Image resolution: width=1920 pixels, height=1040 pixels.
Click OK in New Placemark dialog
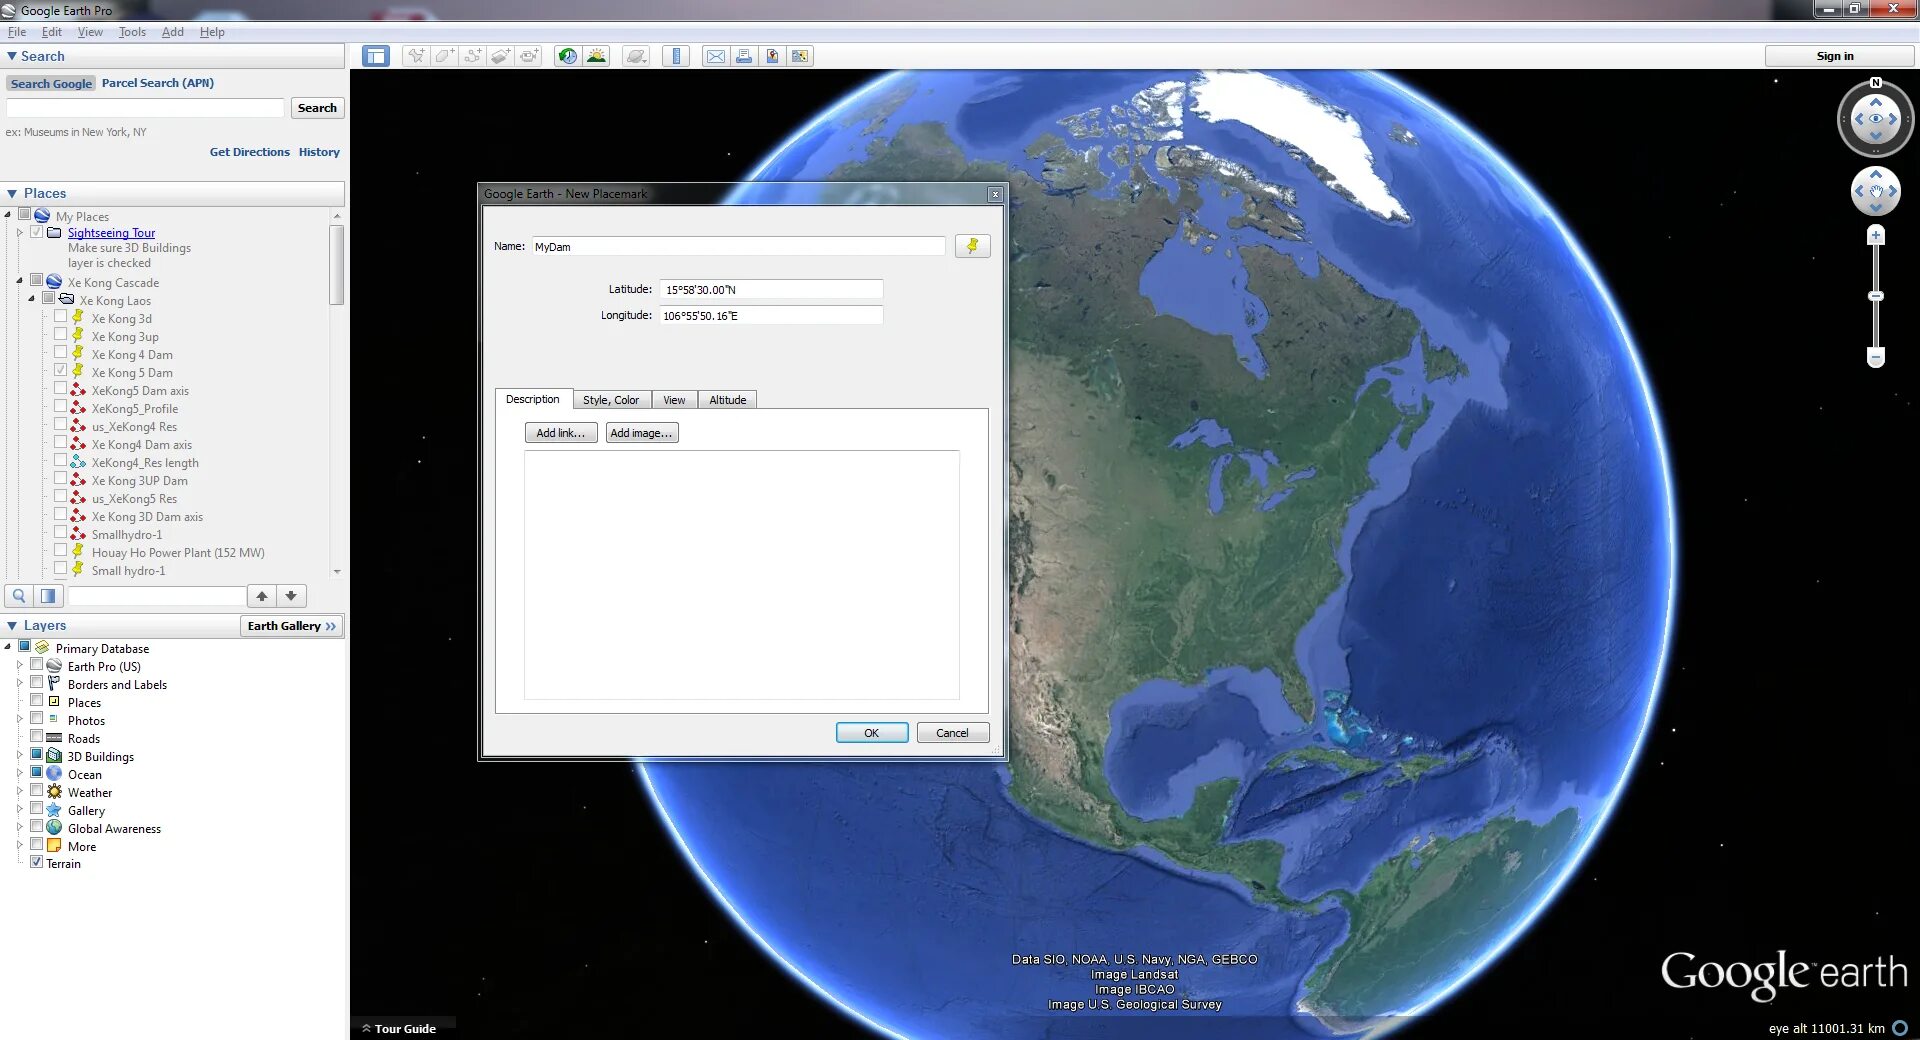(x=872, y=733)
